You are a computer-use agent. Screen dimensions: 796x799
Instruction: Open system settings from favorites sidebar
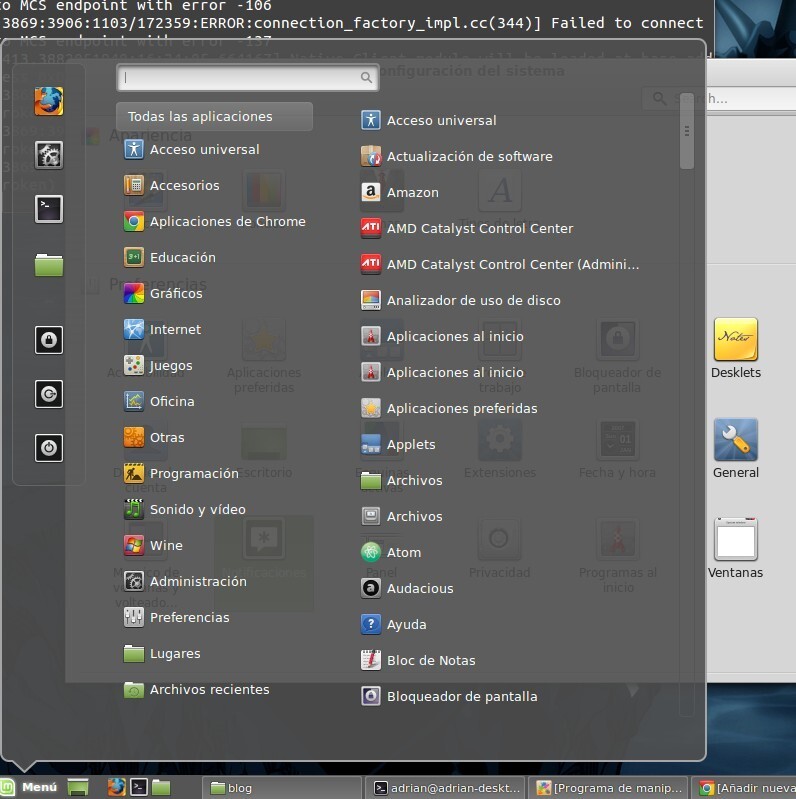tap(49, 154)
